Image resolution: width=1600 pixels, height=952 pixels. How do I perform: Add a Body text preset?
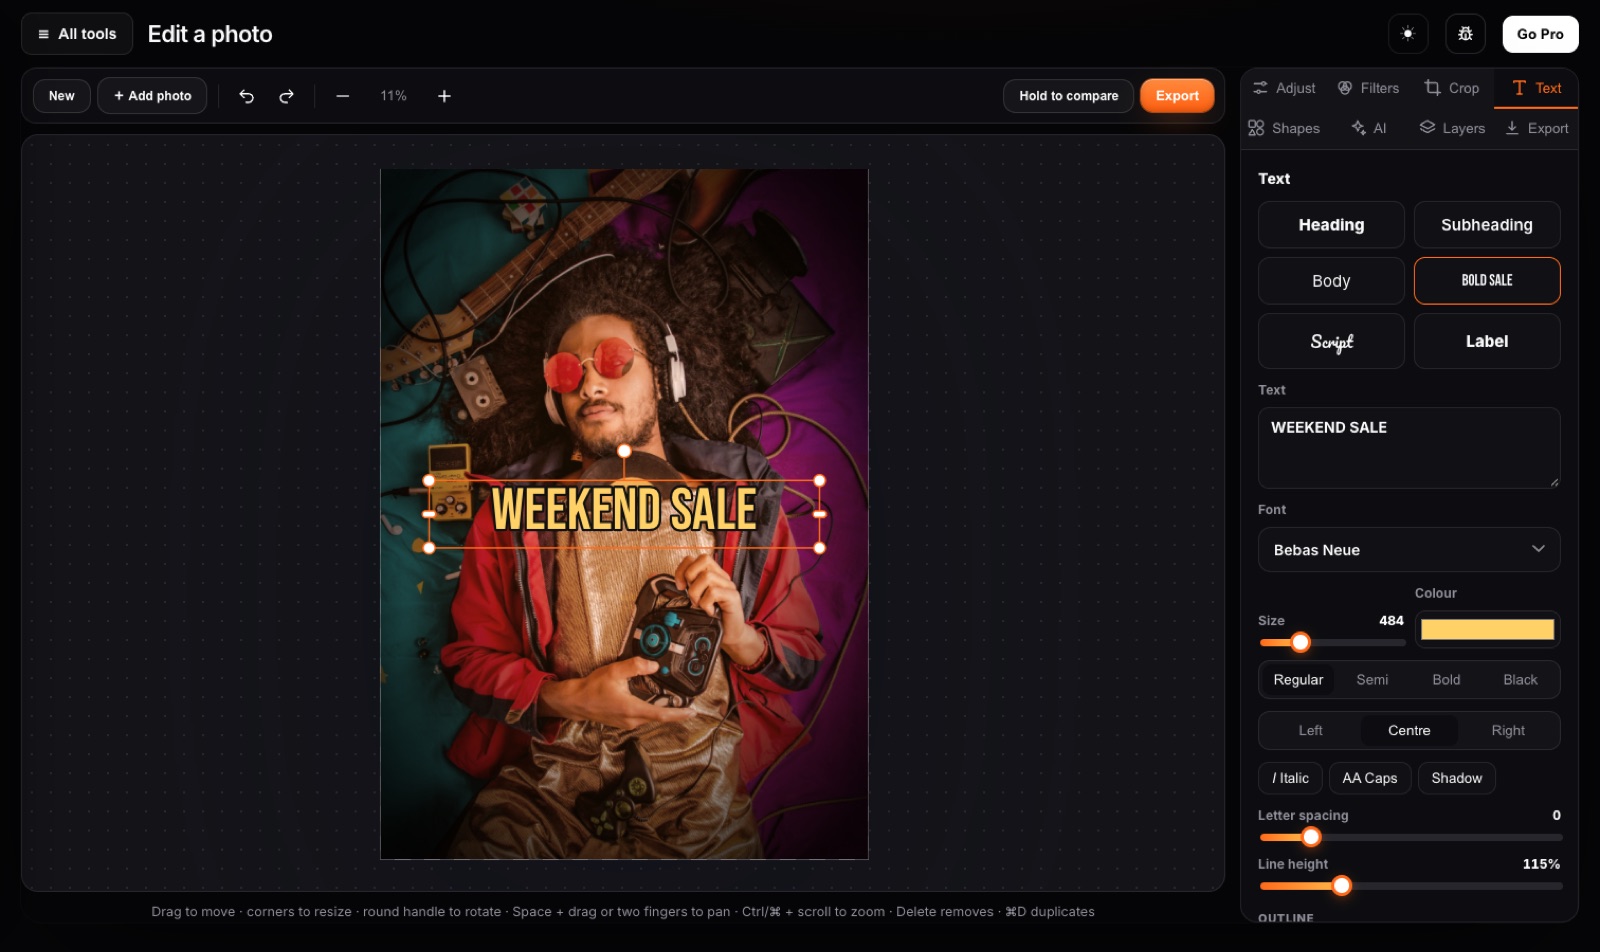tap(1331, 281)
